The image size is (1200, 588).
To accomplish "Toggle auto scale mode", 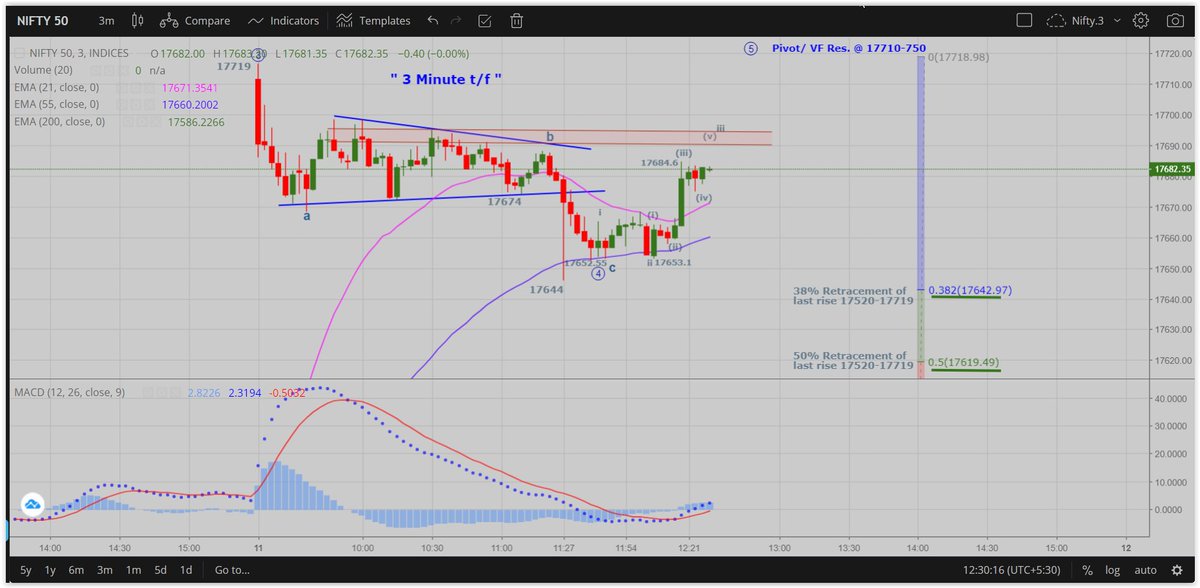I will coord(1144,570).
